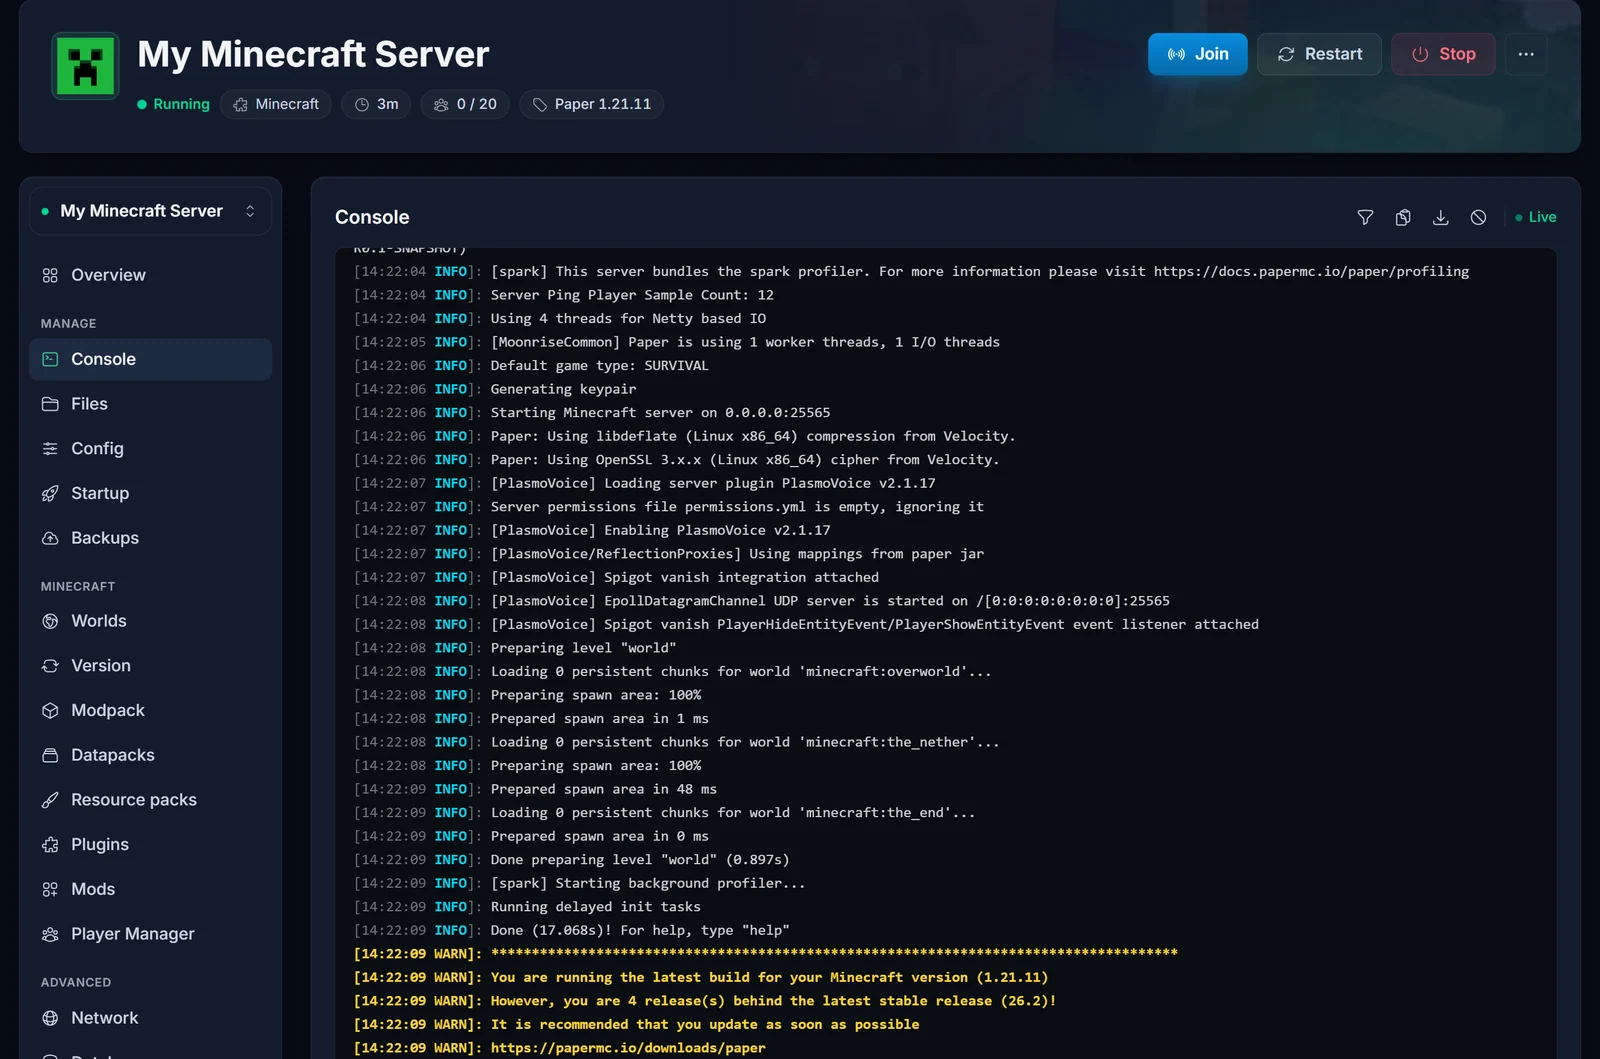The height and width of the screenshot is (1059, 1600).
Task: Select Console in the sidebar
Action: point(150,359)
